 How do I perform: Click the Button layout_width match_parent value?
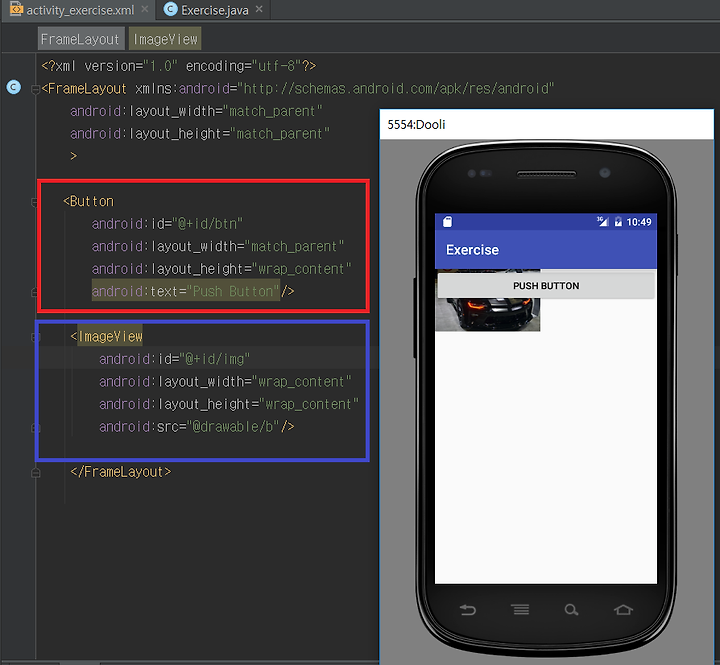(294, 246)
